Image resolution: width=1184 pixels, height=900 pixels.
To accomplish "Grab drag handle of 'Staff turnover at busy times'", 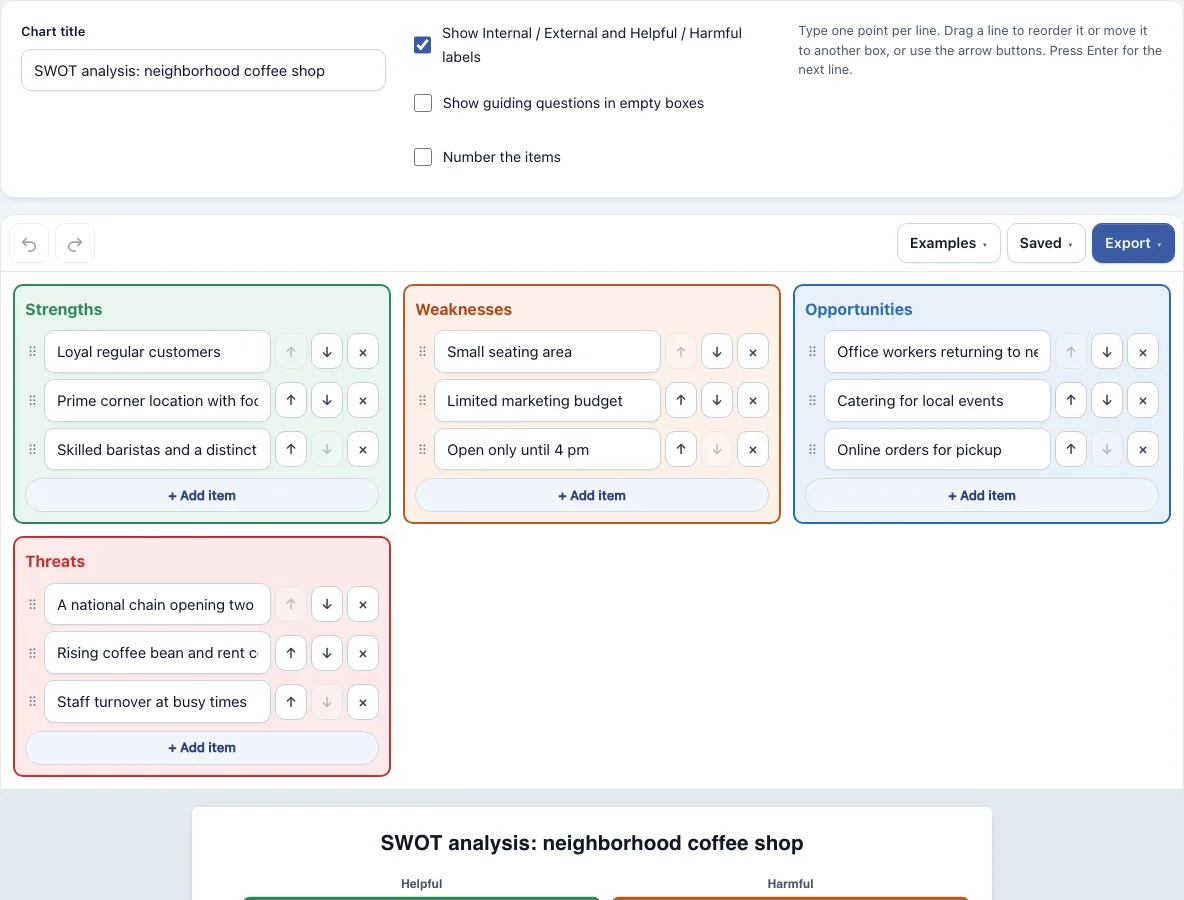I will [32, 702].
